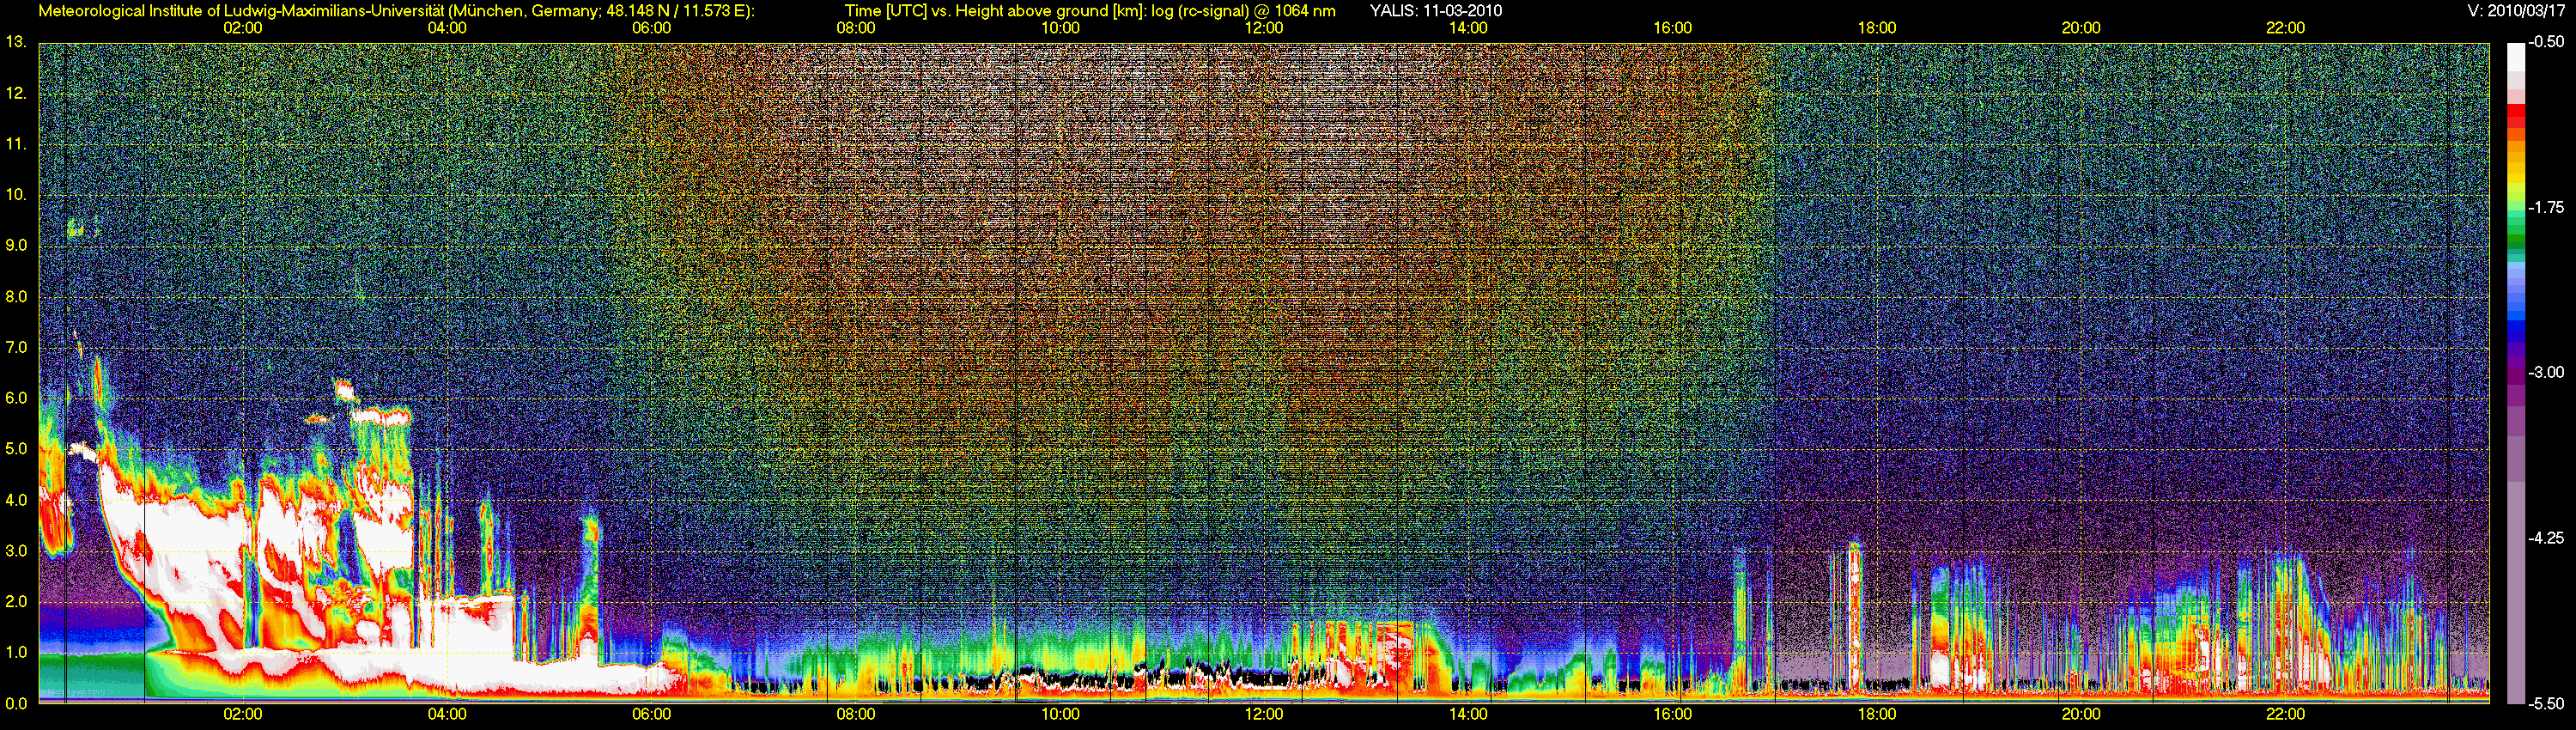Click the '1.0' height axis label
This screenshot has height=730, width=2576.
16,652
